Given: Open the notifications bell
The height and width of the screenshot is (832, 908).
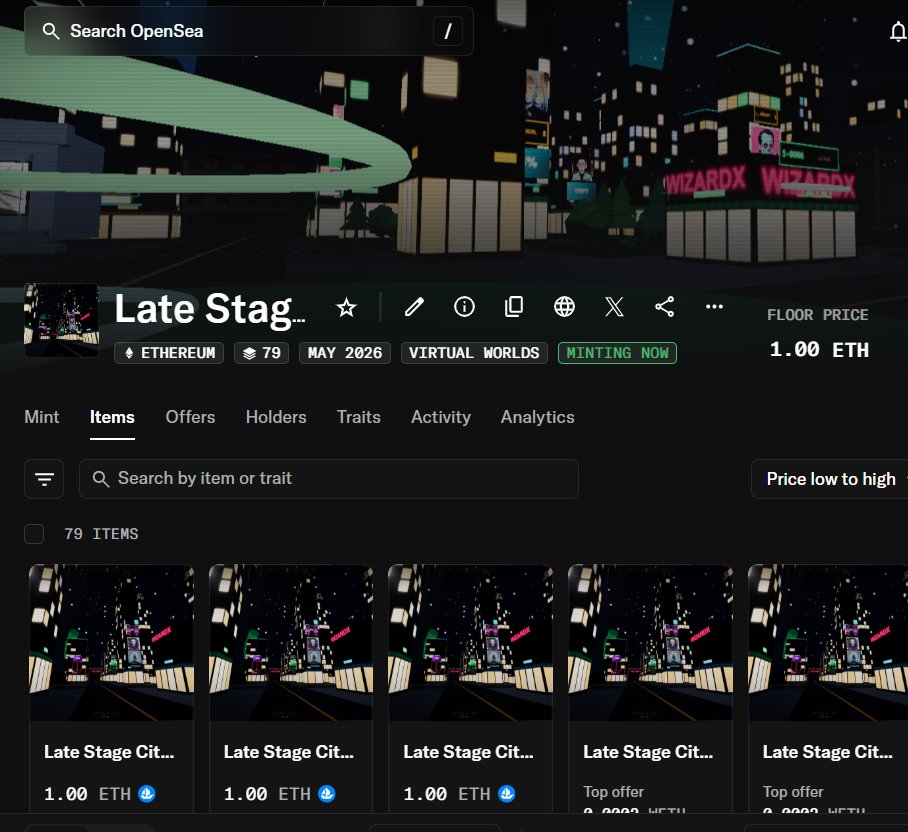Looking at the screenshot, I should (x=898, y=31).
